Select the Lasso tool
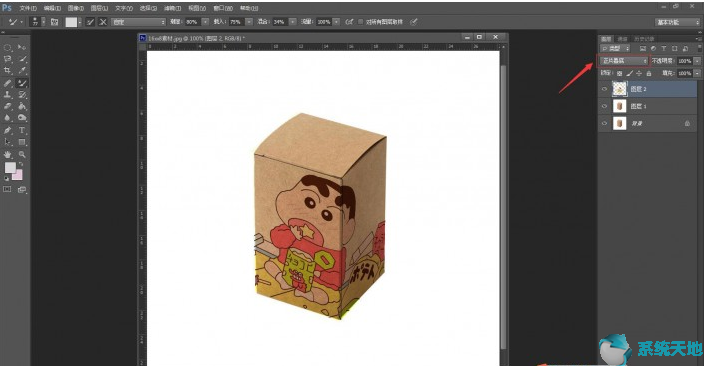The image size is (704, 366). point(8,59)
